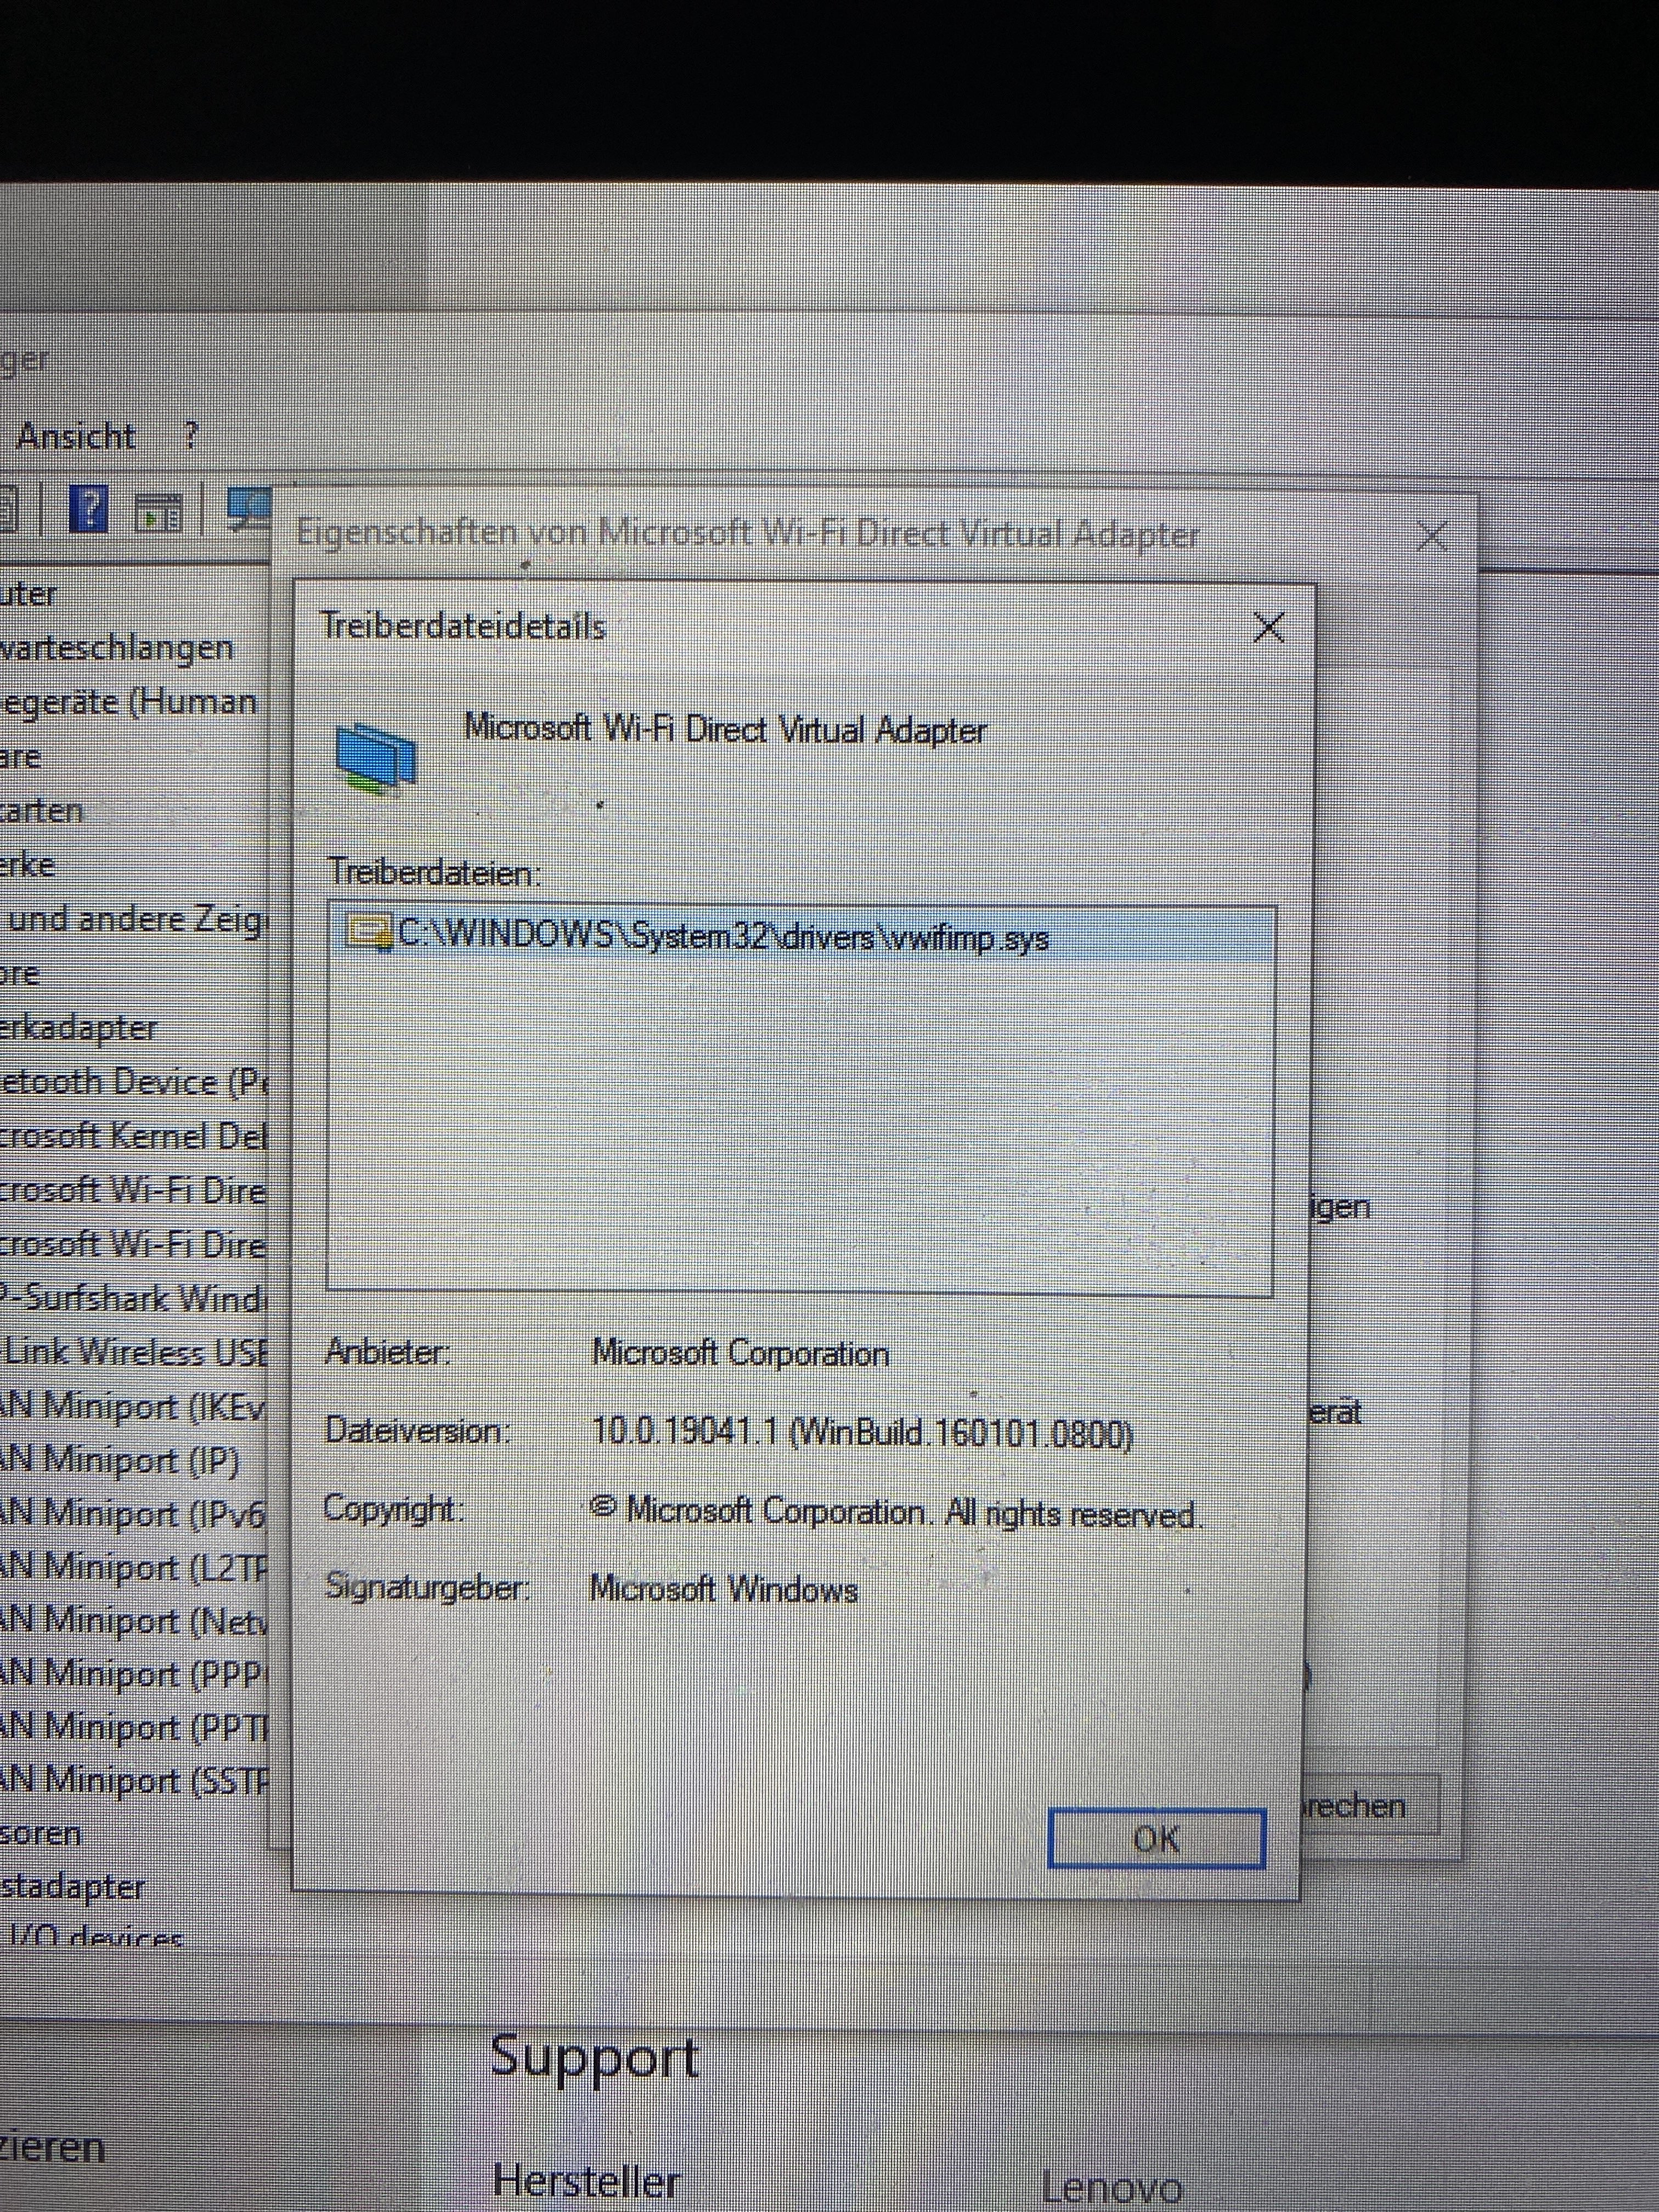Click the file version 10.0.19041.1 value
This screenshot has height=2212, width=1659.
coord(863,1433)
